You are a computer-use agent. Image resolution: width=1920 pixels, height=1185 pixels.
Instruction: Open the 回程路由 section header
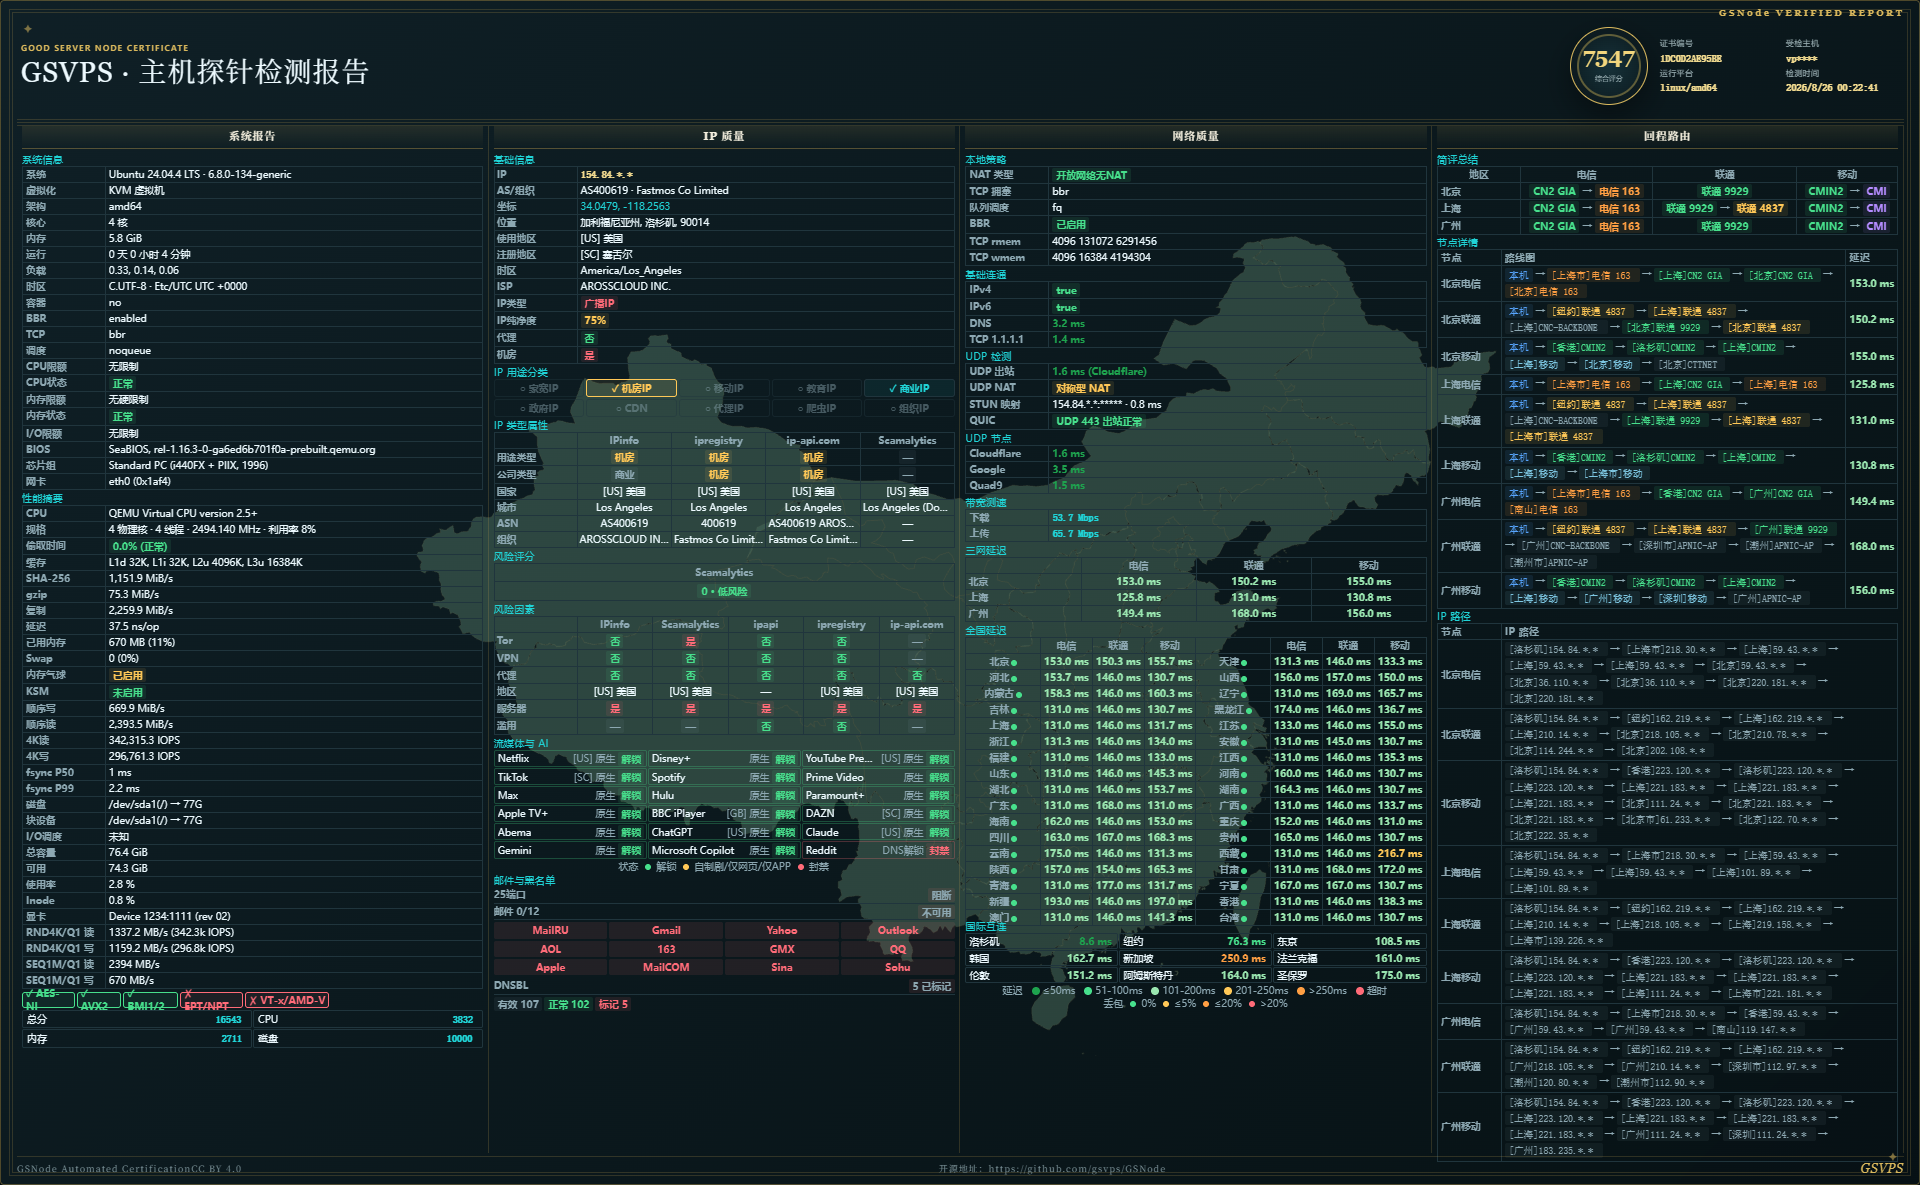(1667, 136)
